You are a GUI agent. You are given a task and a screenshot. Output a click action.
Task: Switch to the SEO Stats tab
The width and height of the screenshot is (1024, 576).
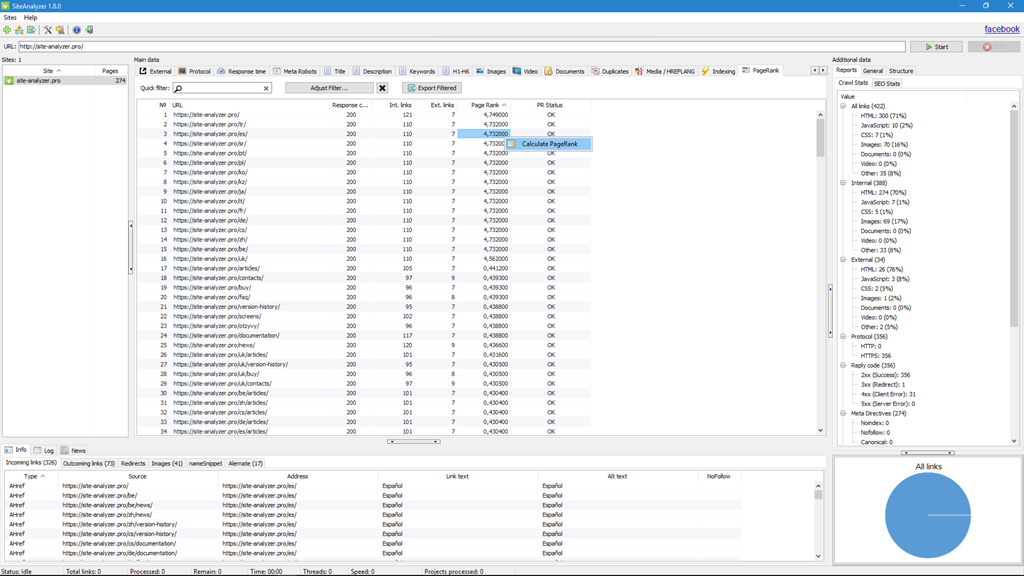tap(887, 84)
